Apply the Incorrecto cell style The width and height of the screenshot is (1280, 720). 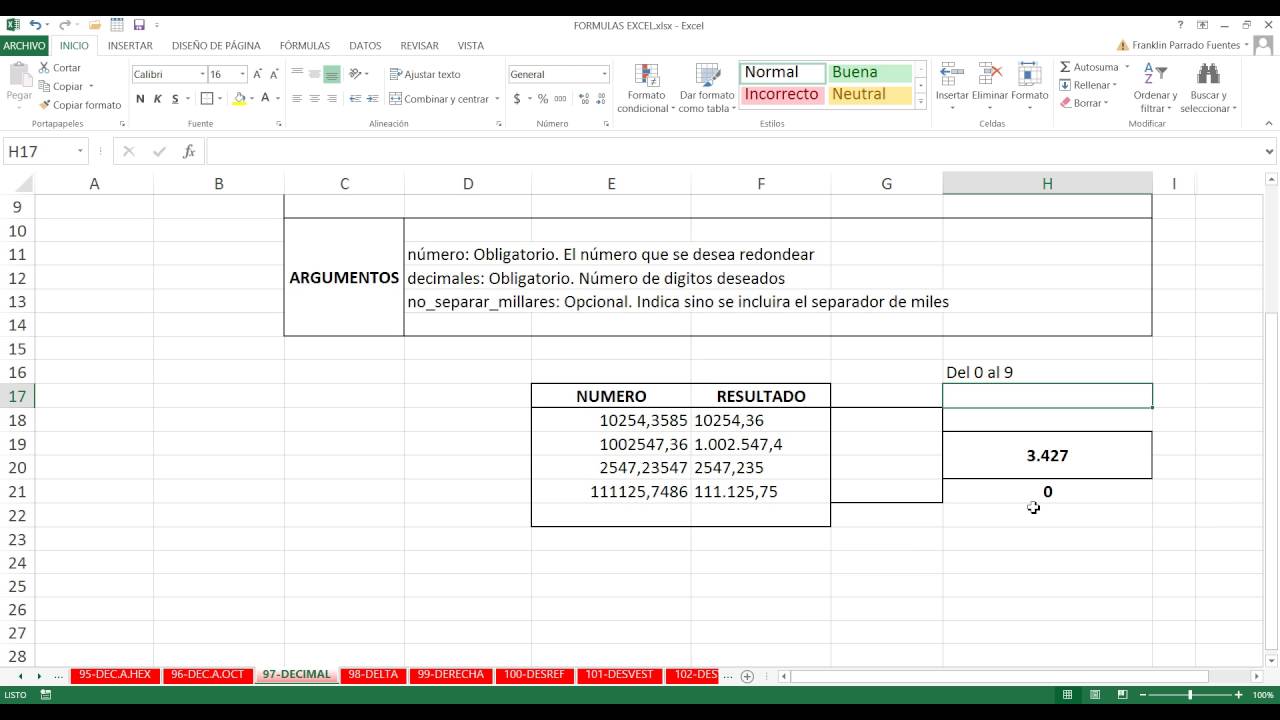pyautogui.click(x=783, y=94)
